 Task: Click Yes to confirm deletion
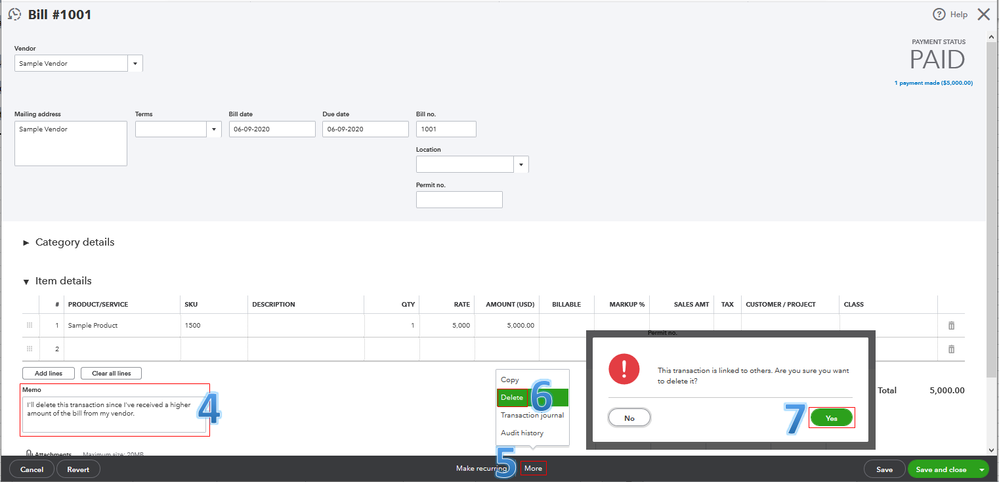coord(831,418)
